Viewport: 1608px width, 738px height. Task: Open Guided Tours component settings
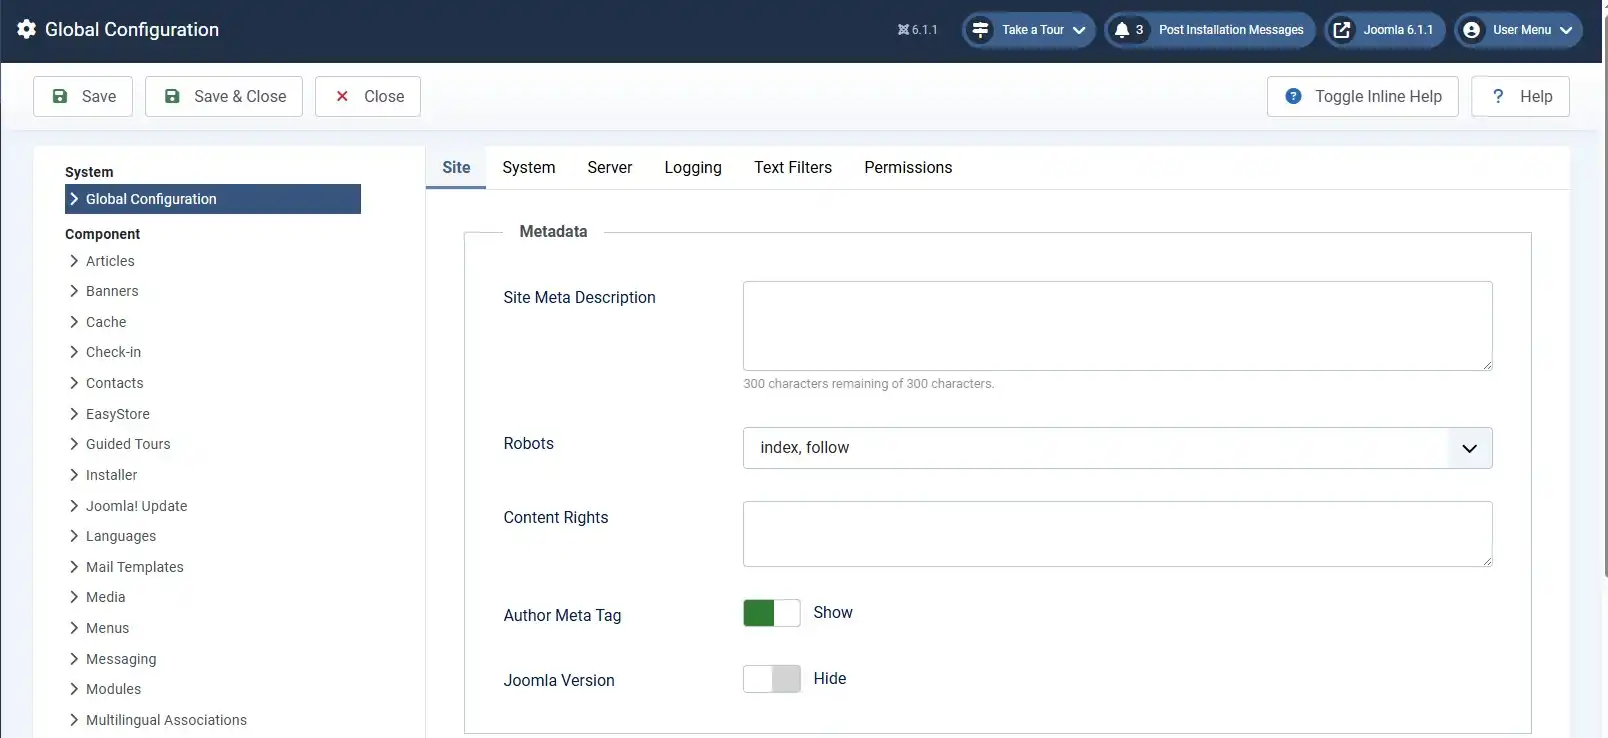coord(128,444)
